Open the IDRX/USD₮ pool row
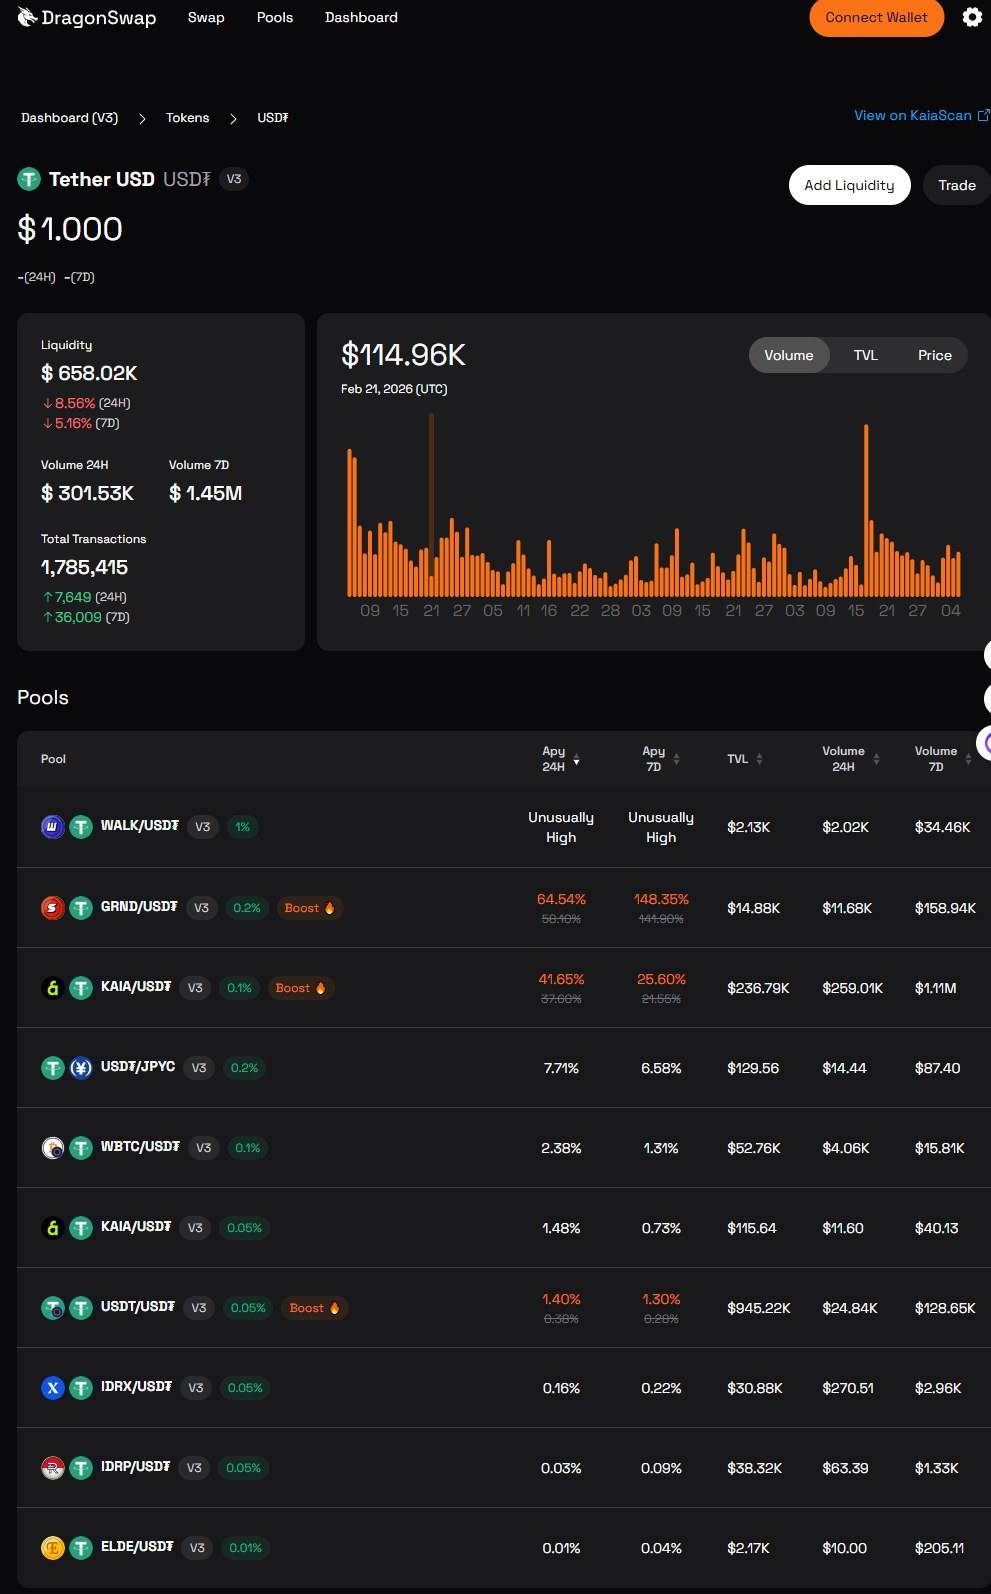 point(503,1388)
